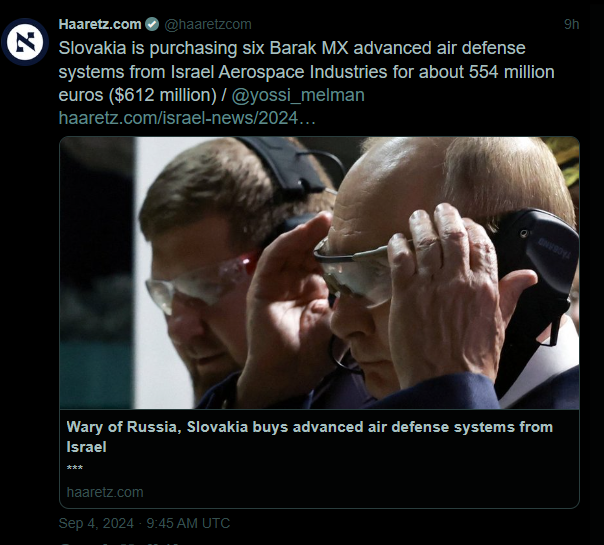Open the 'Sep 4, 2024 · 9:45 AM UTC' date
Screen dimensions: 604x545
click(x=144, y=523)
